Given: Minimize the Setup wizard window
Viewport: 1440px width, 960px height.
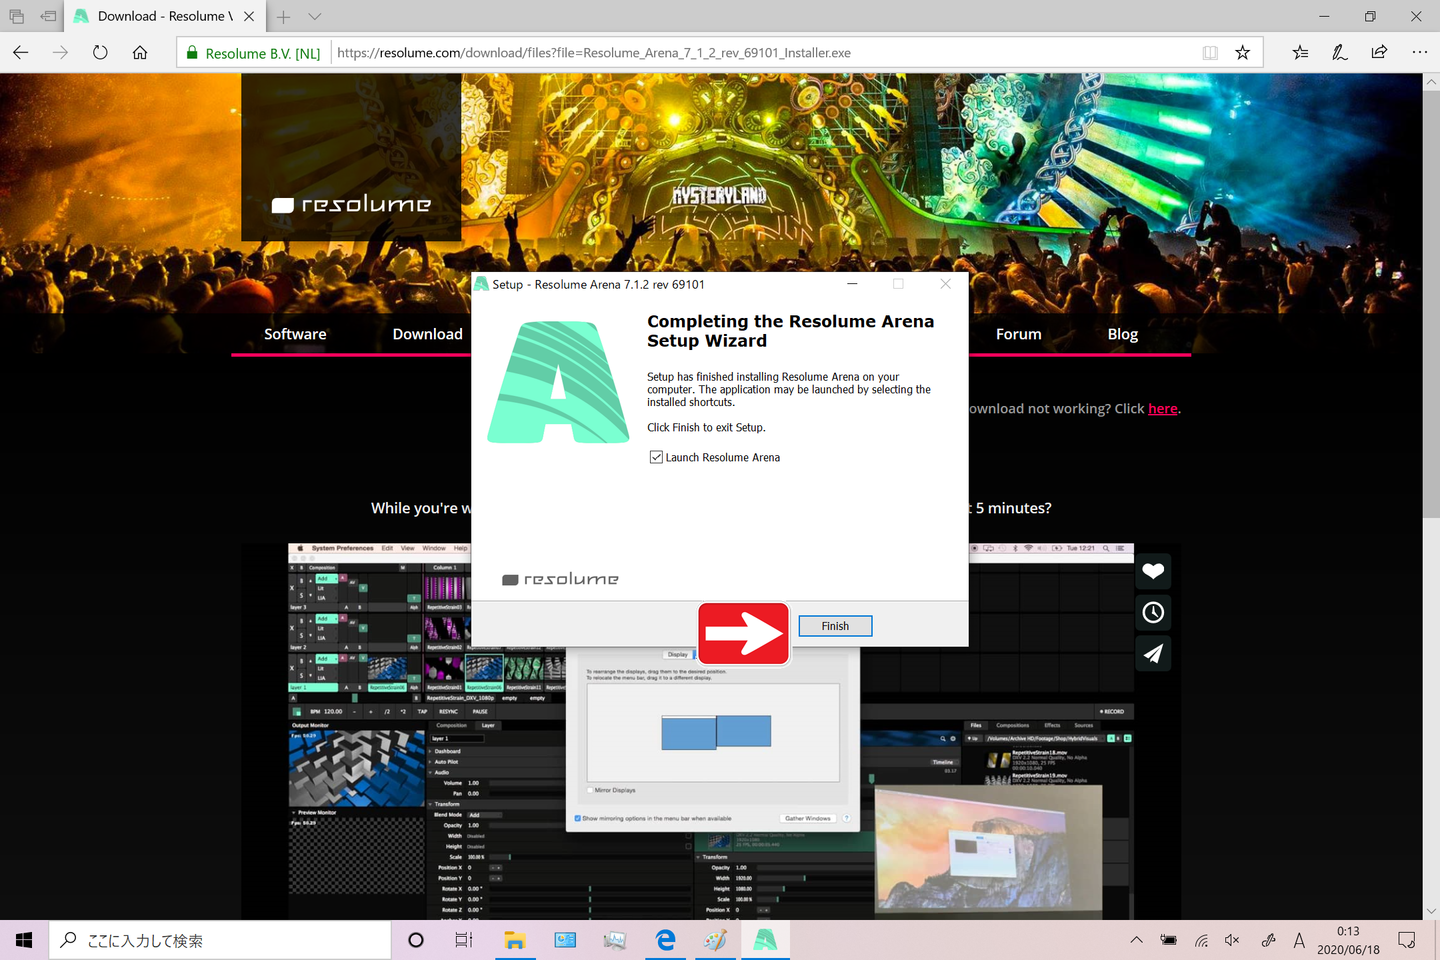Looking at the screenshot, I should tap(852, 284).
